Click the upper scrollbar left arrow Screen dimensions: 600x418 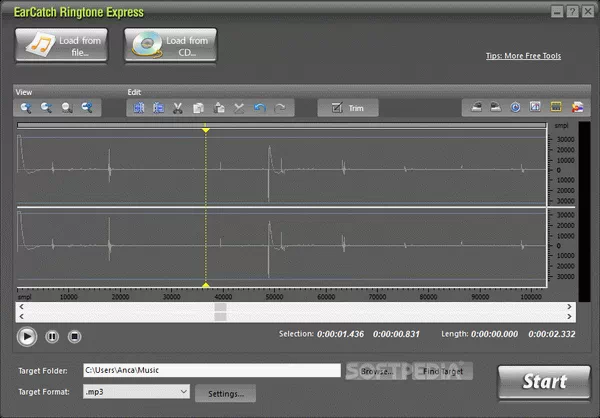(x=21, y=307)
